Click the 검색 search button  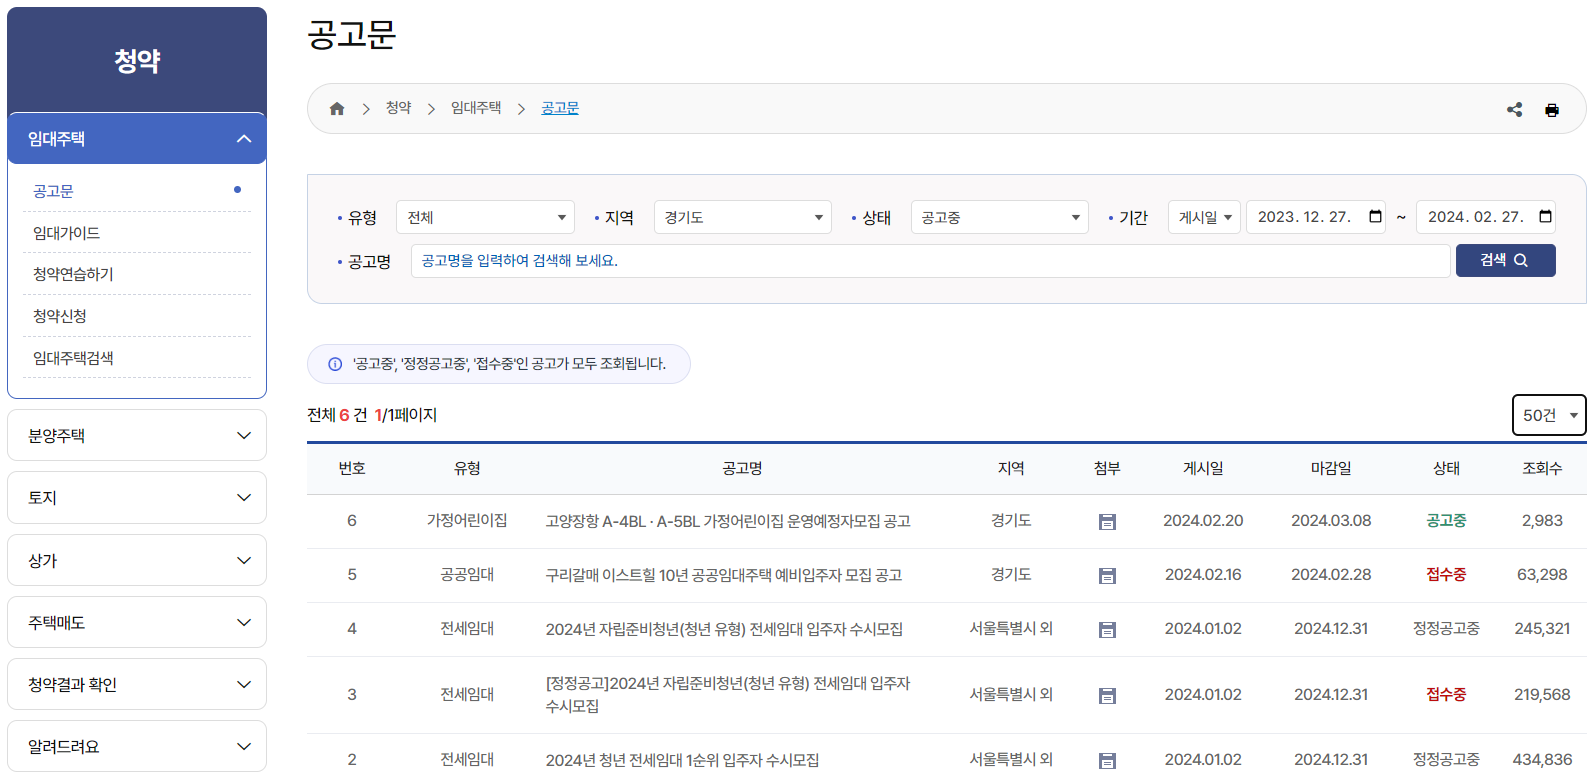point(1505,260)
